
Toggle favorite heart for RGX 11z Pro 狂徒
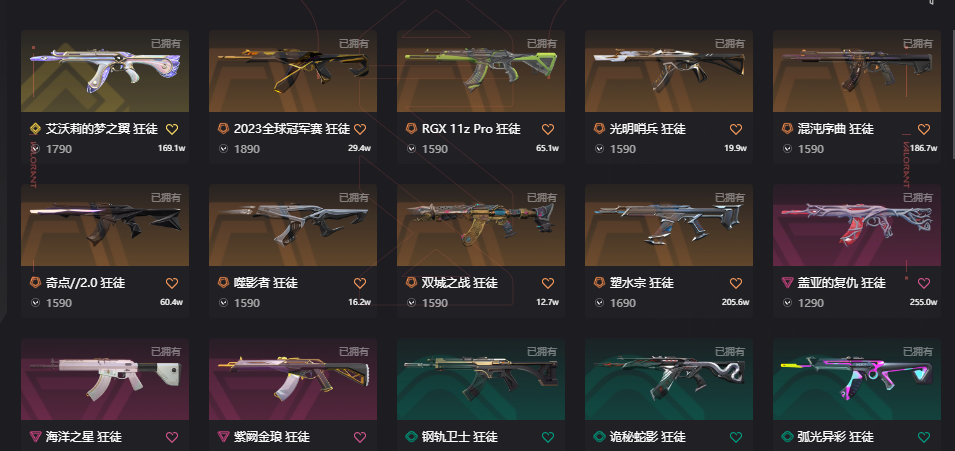(x=548, y=129)
